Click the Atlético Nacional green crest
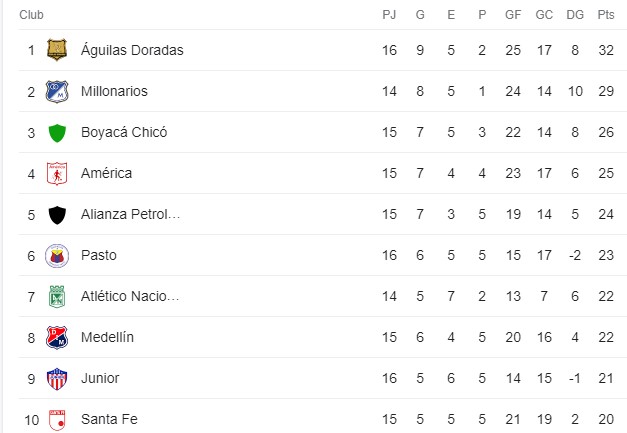This screenshot has width=627, height=433. tap(57, 297)
